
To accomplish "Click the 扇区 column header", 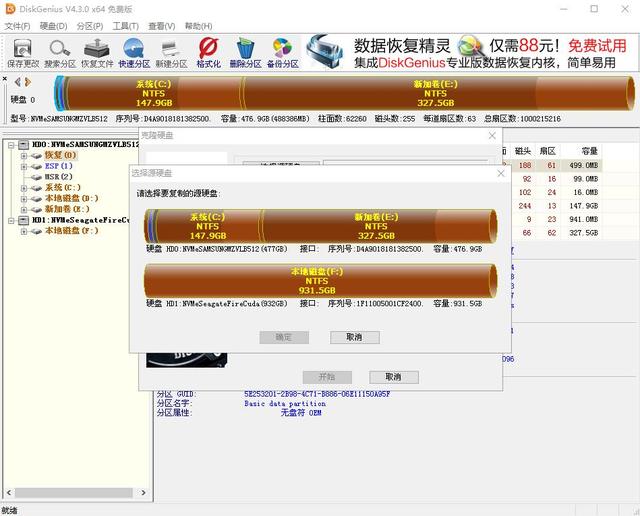I will click(547, 151).
